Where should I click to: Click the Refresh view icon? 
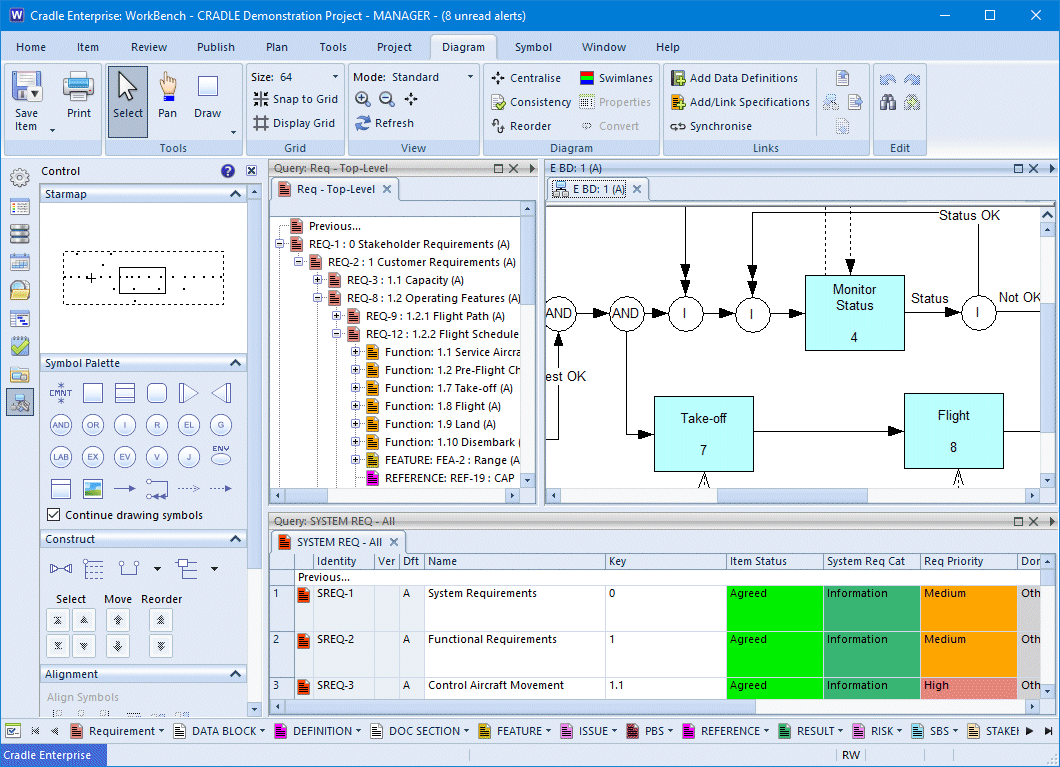(384, 123)
